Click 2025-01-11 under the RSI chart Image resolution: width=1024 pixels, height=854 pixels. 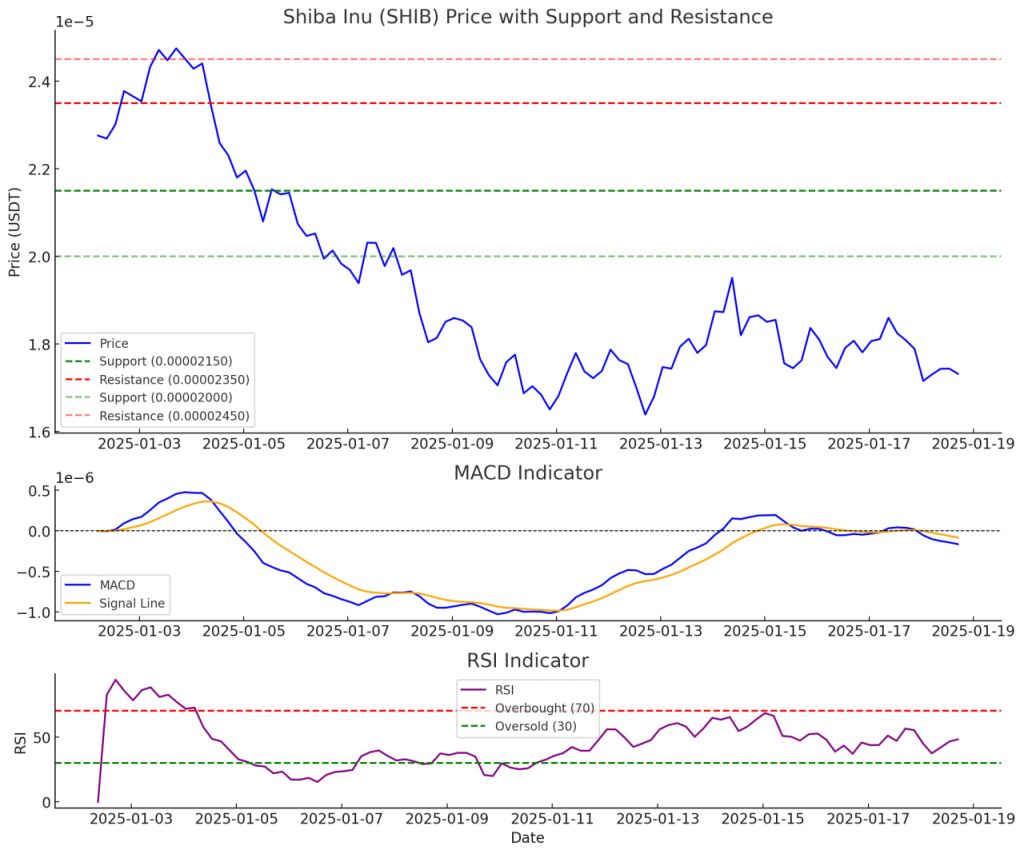click(552, 819)
